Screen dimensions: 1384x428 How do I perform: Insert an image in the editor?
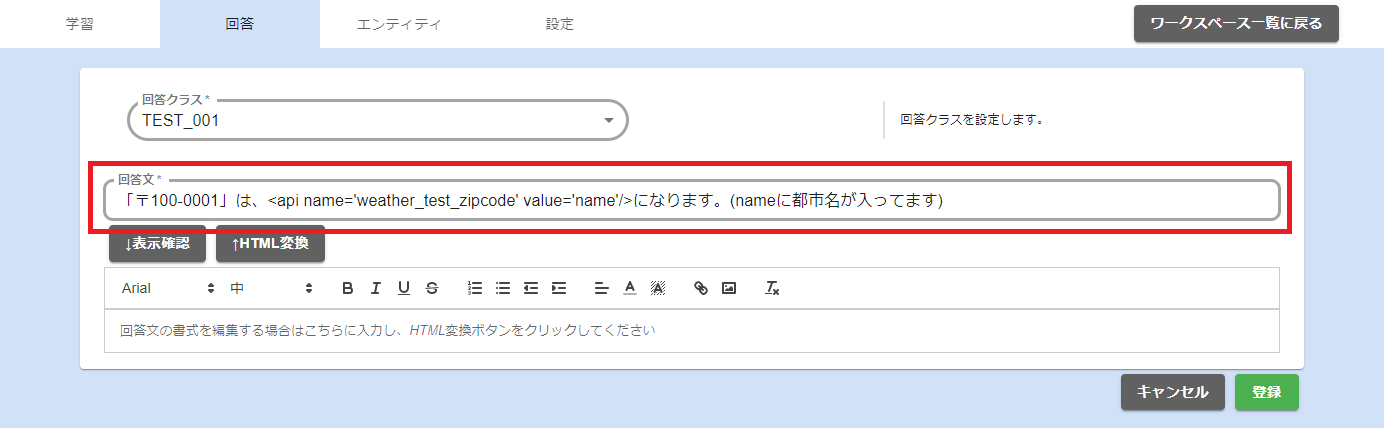(729, 288)
